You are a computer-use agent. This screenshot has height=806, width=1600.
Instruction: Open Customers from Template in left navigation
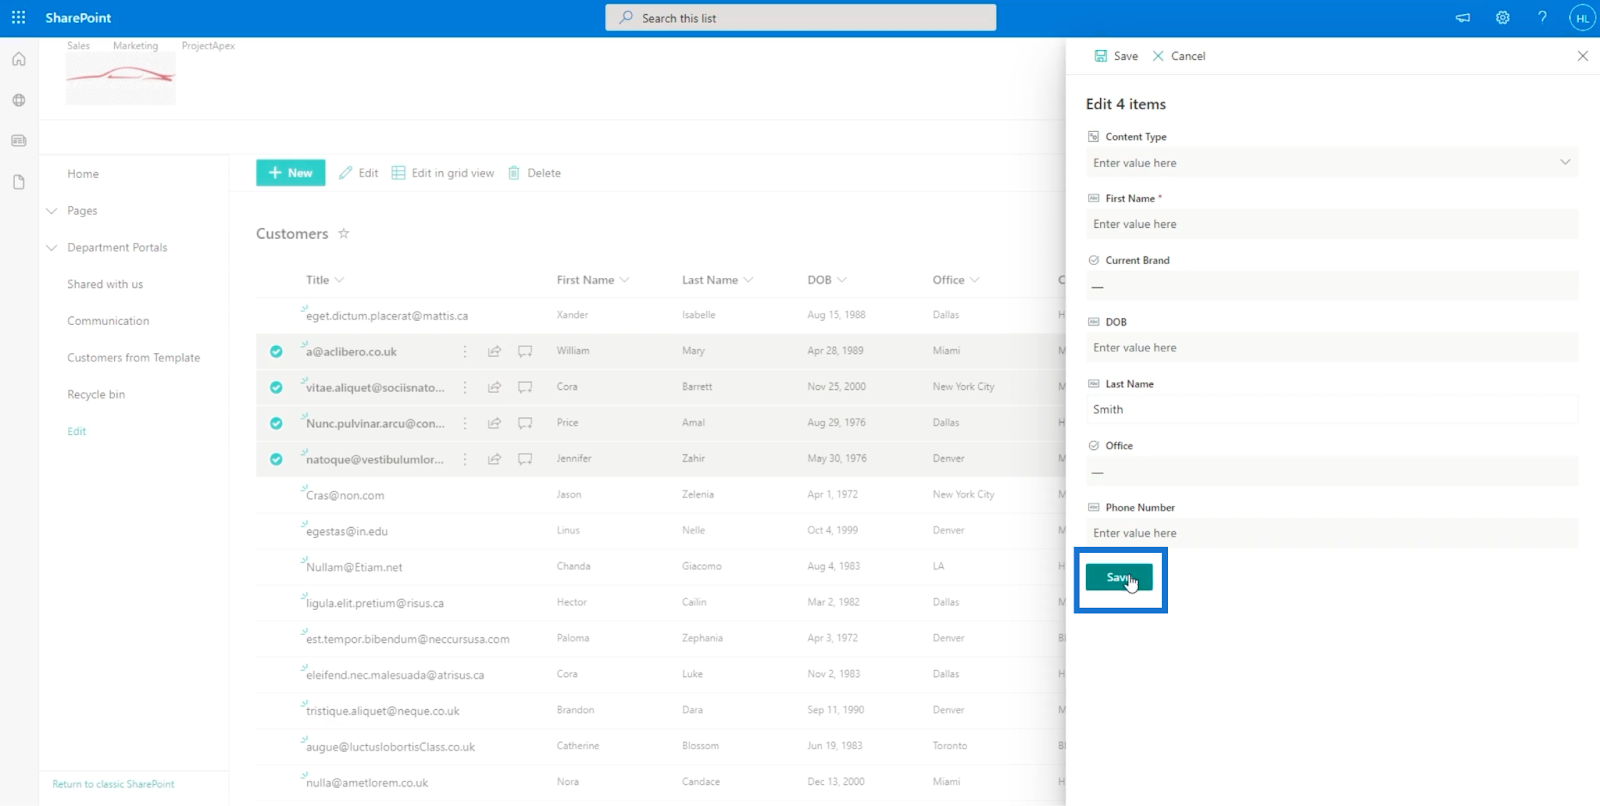coord(134,358)
